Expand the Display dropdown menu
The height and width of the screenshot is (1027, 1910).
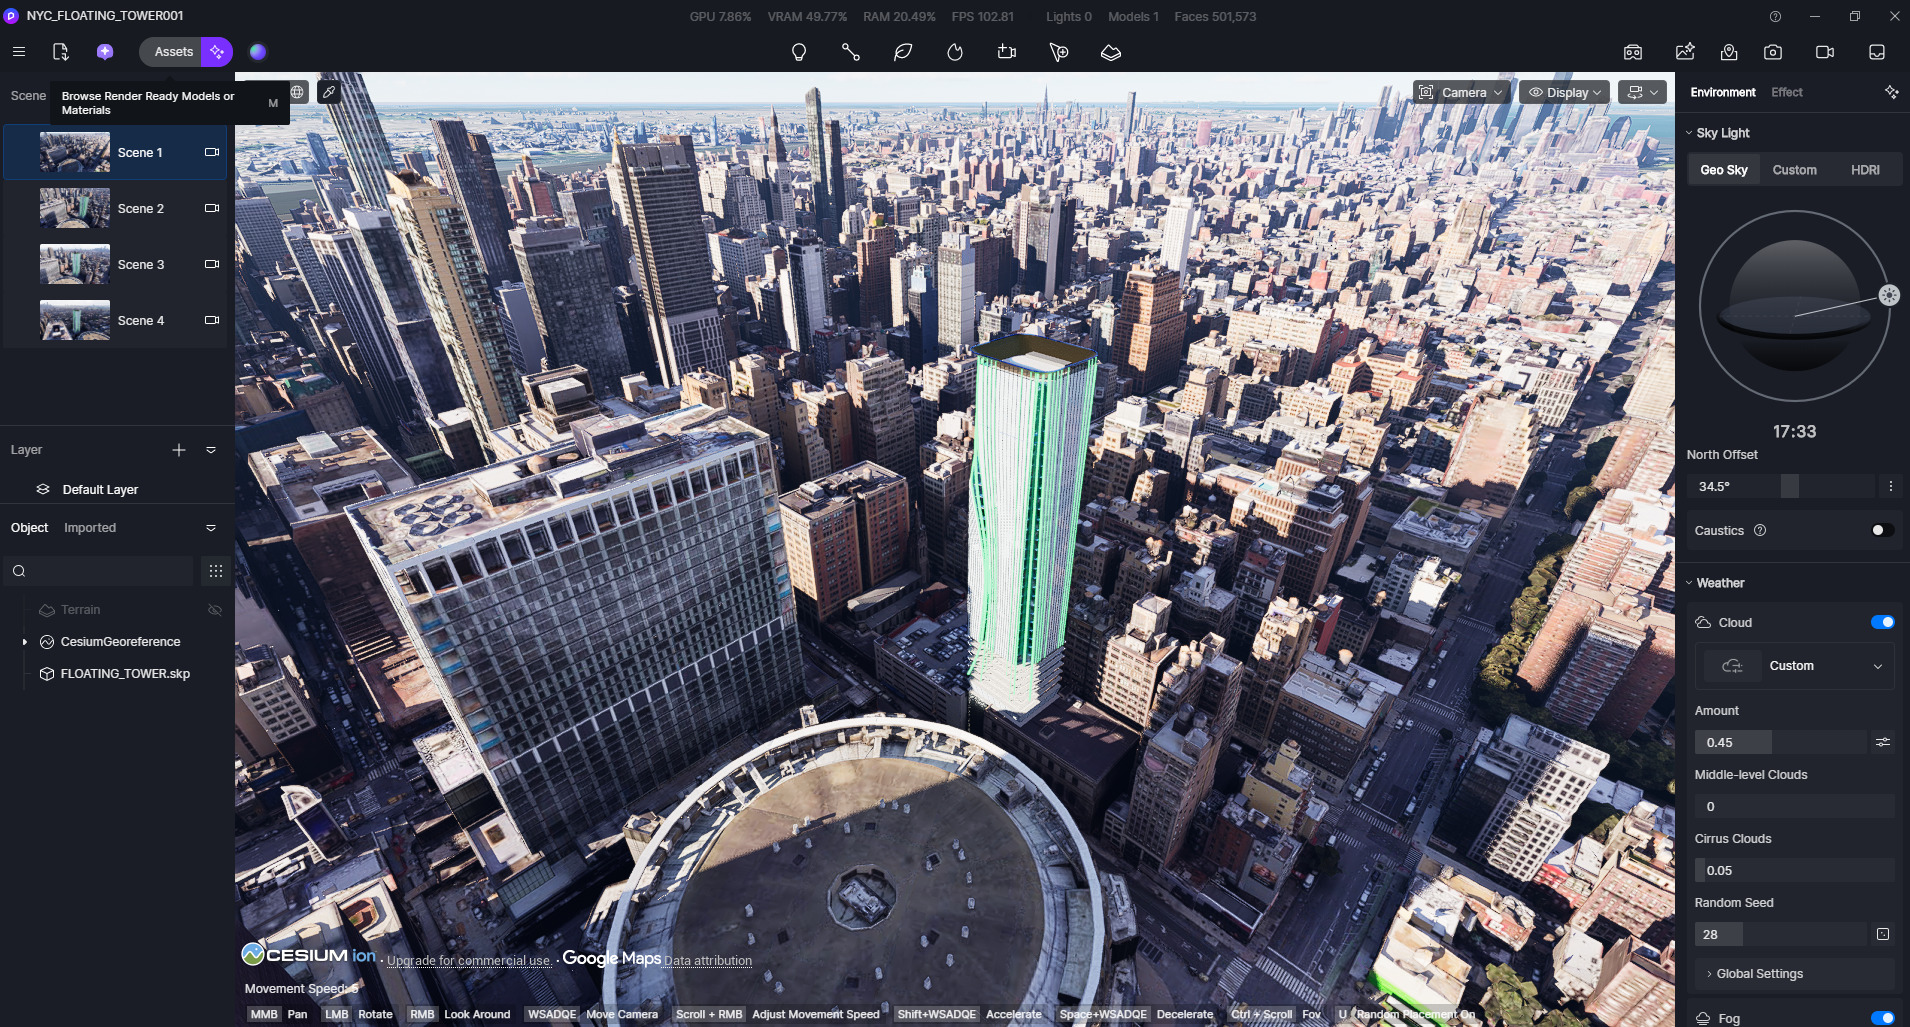[1565, 92]
